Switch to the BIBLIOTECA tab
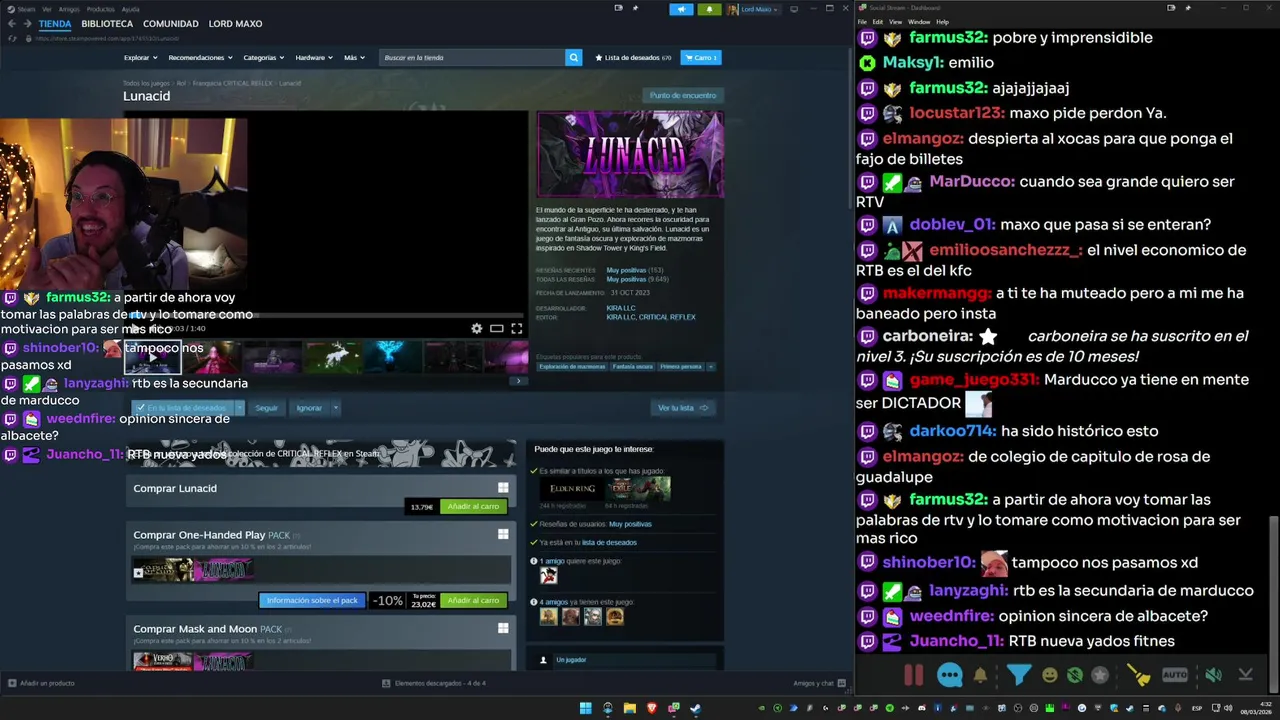This screenshot has height=720, width=1280. (107, 23)
